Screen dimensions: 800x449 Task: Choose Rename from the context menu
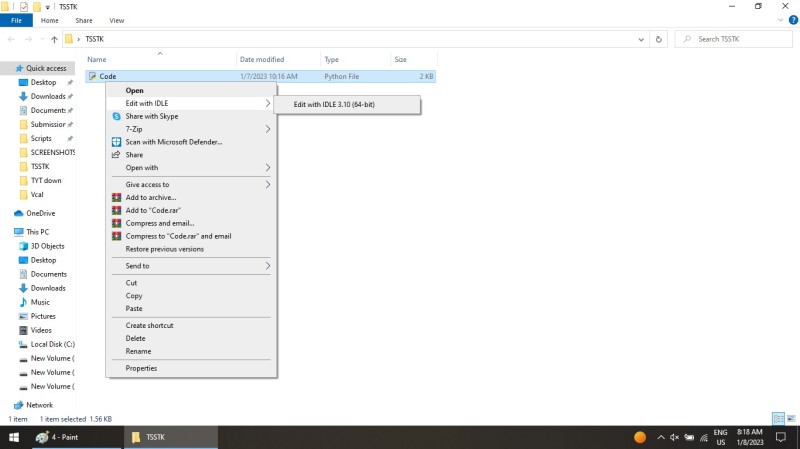pos(191,351)
